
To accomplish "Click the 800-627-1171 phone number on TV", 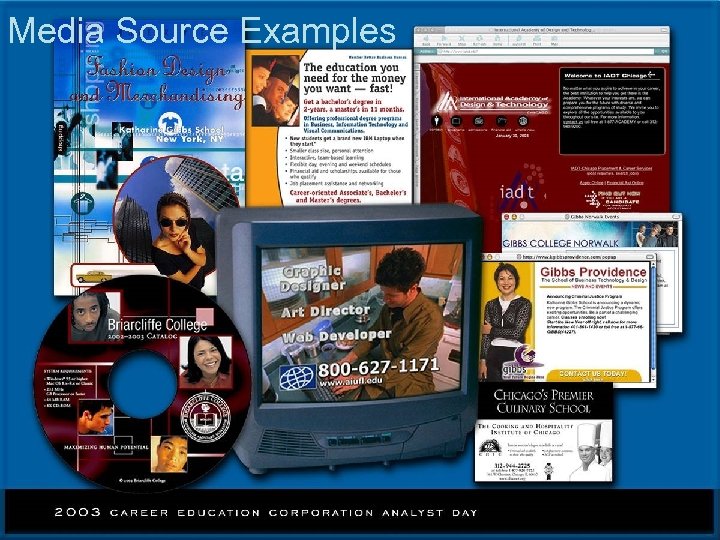I will 378,366.
